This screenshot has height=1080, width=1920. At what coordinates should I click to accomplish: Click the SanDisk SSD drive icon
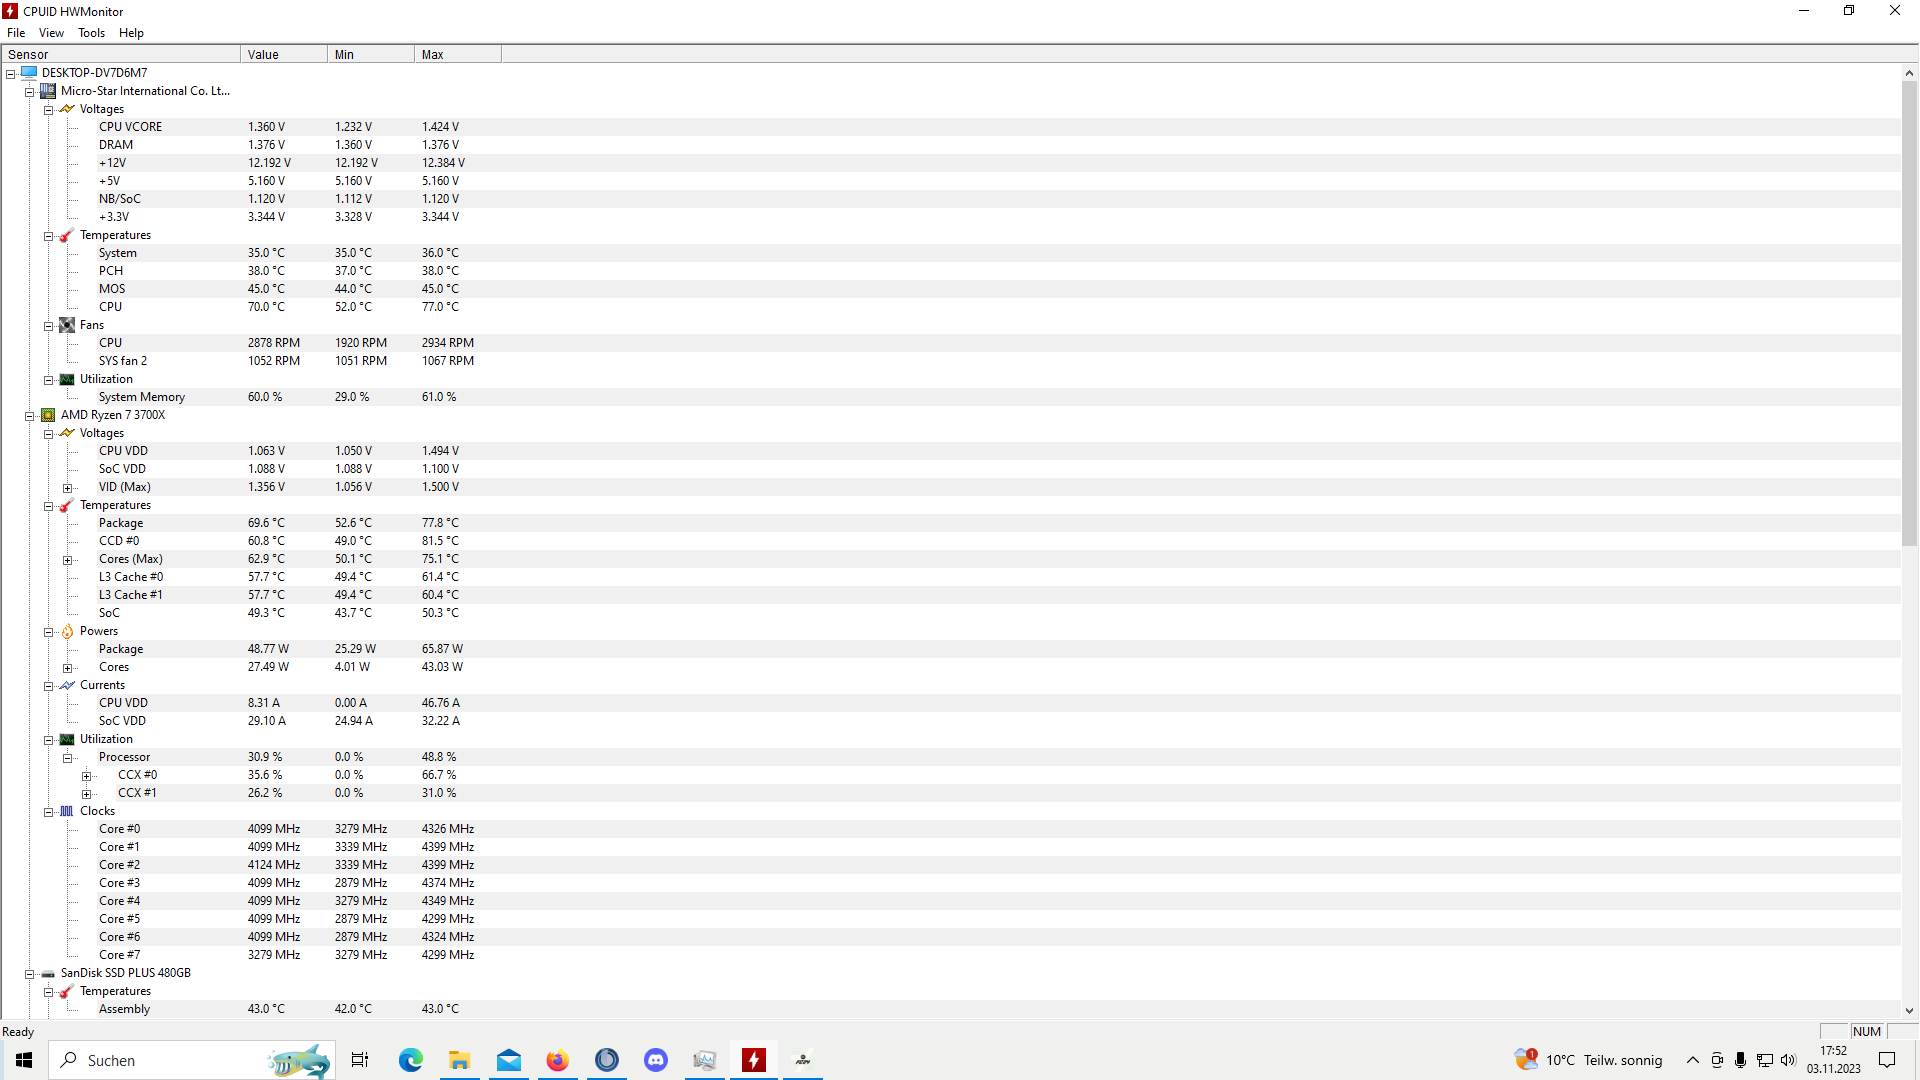pyautogui.click(x=48, y=973)
